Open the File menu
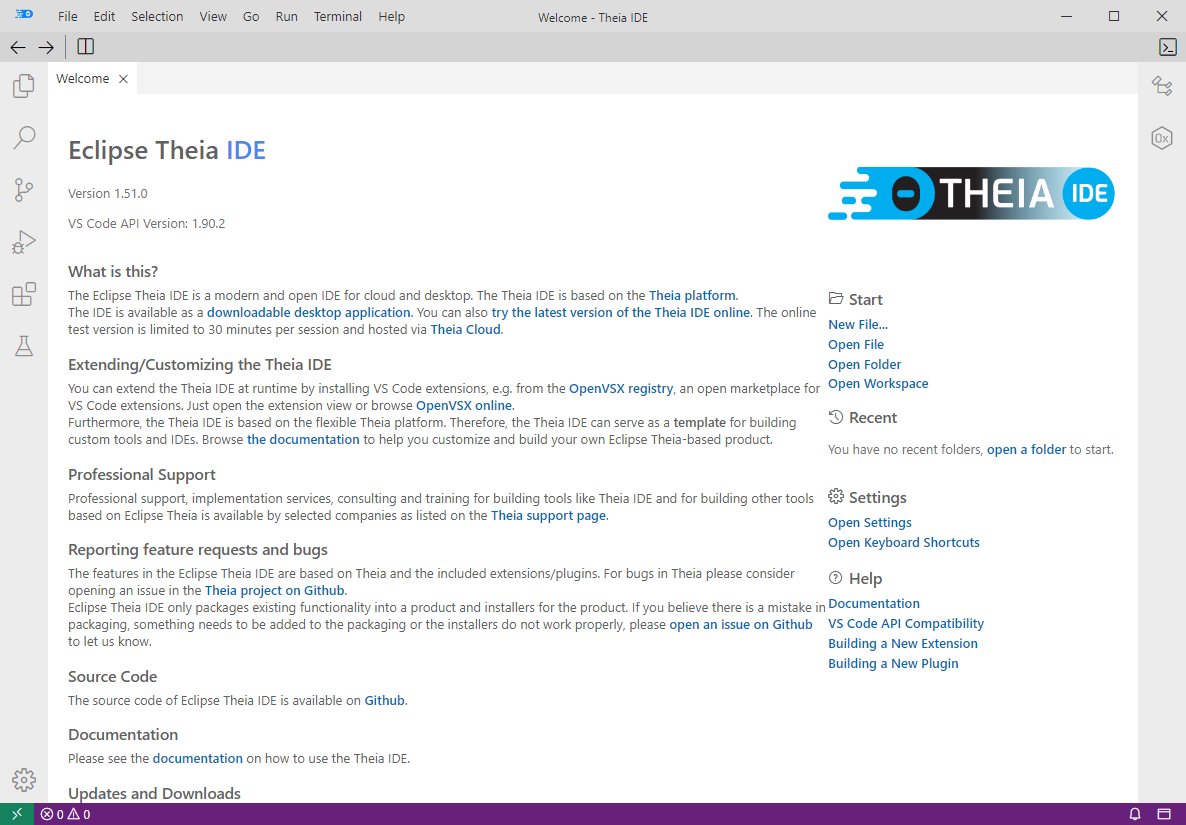This screenshot has width=1186, height=825. click(x=67, y=17)
